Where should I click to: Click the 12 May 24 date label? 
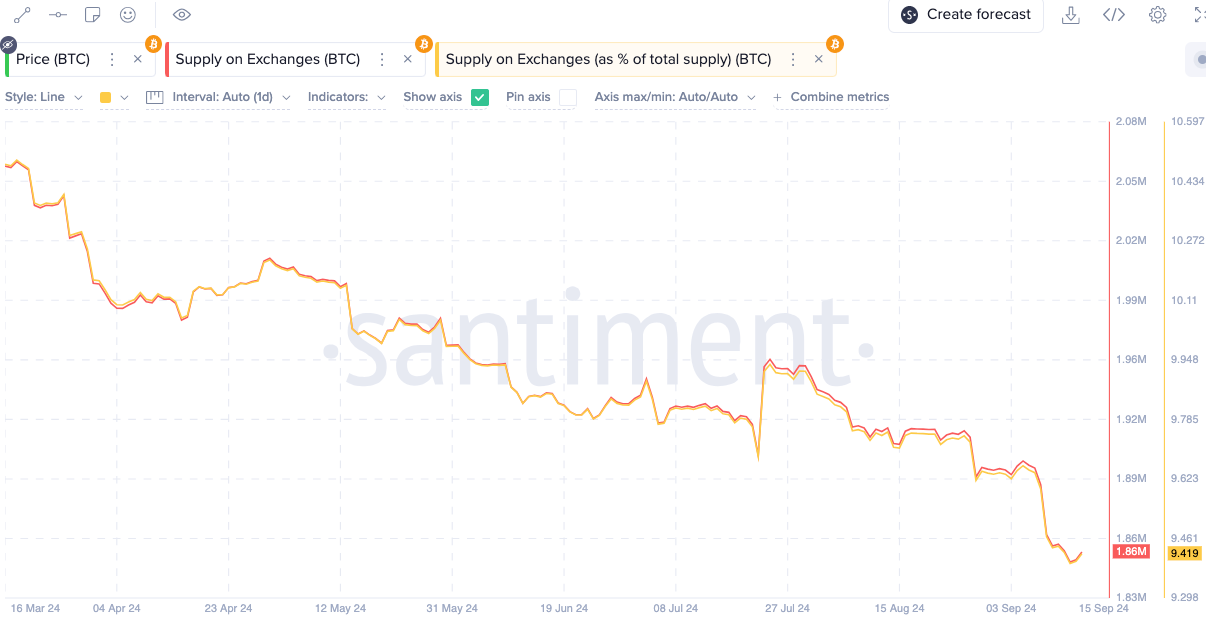tap(340, 608)
